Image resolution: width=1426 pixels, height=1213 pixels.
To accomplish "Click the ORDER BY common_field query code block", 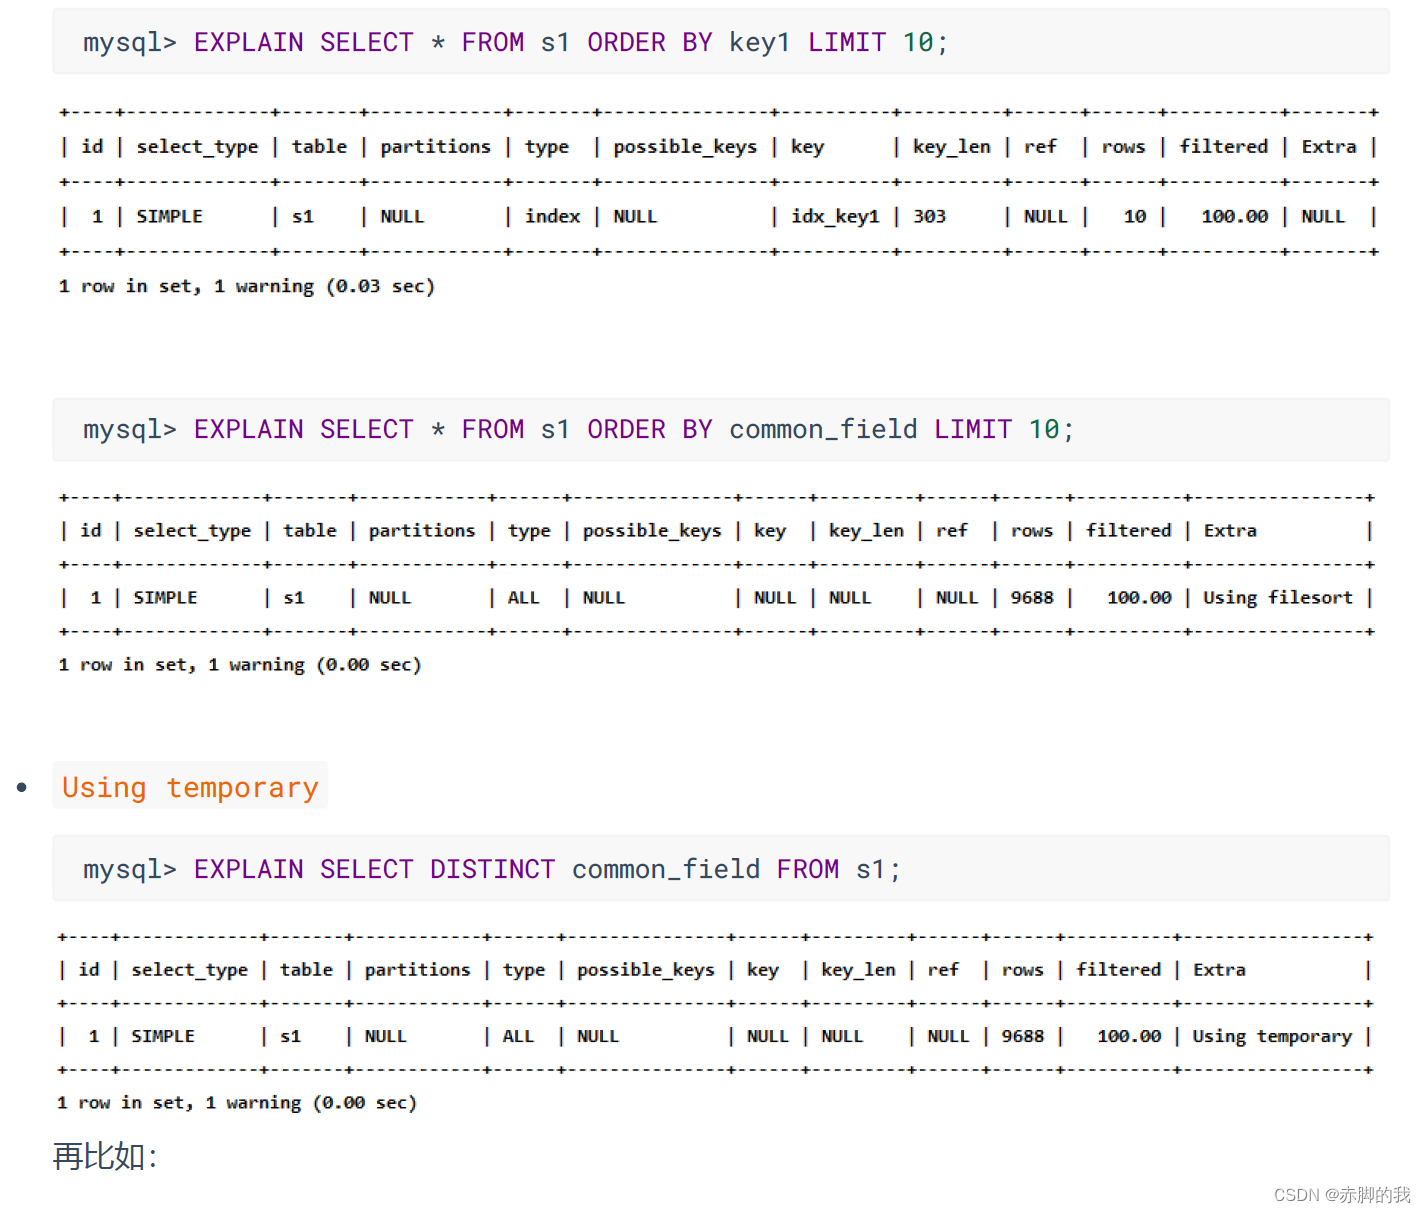I will coord(721,430).
